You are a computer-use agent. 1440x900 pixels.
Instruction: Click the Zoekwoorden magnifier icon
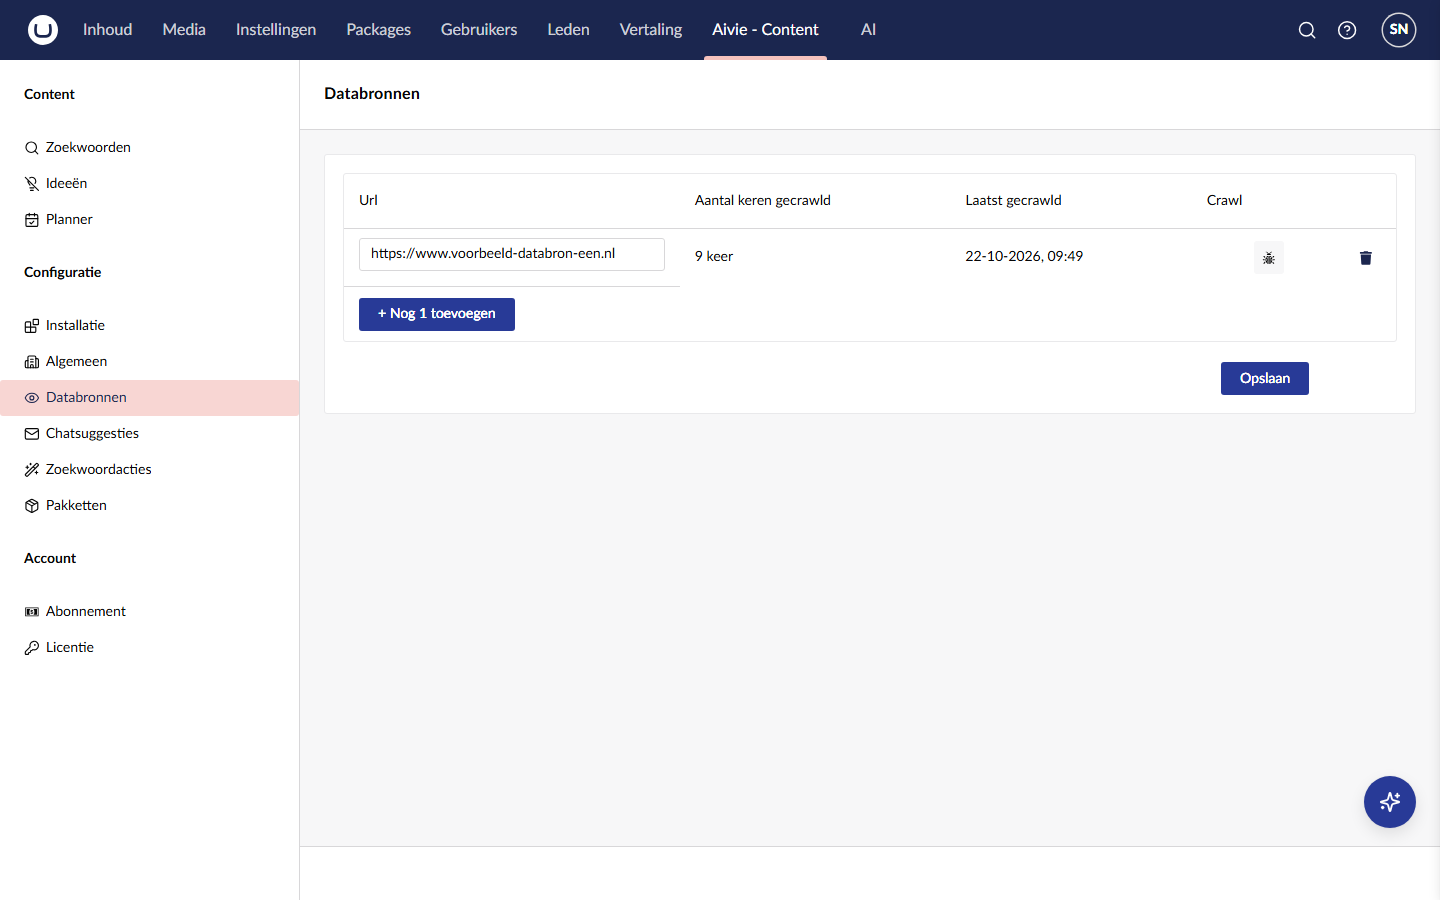(32, 148)
